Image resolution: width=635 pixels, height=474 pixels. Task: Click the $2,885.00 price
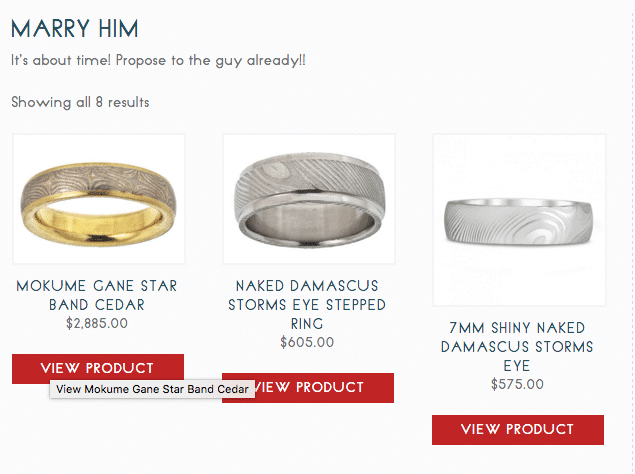point(97,323)
